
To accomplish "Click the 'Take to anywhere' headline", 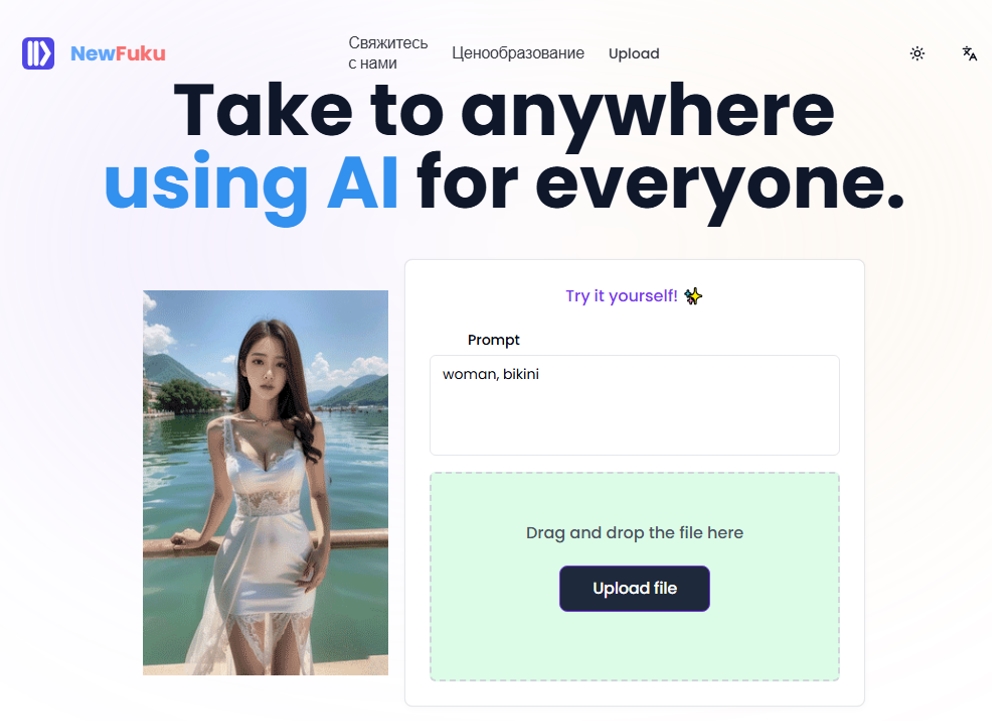I will [x=504, y=113].
